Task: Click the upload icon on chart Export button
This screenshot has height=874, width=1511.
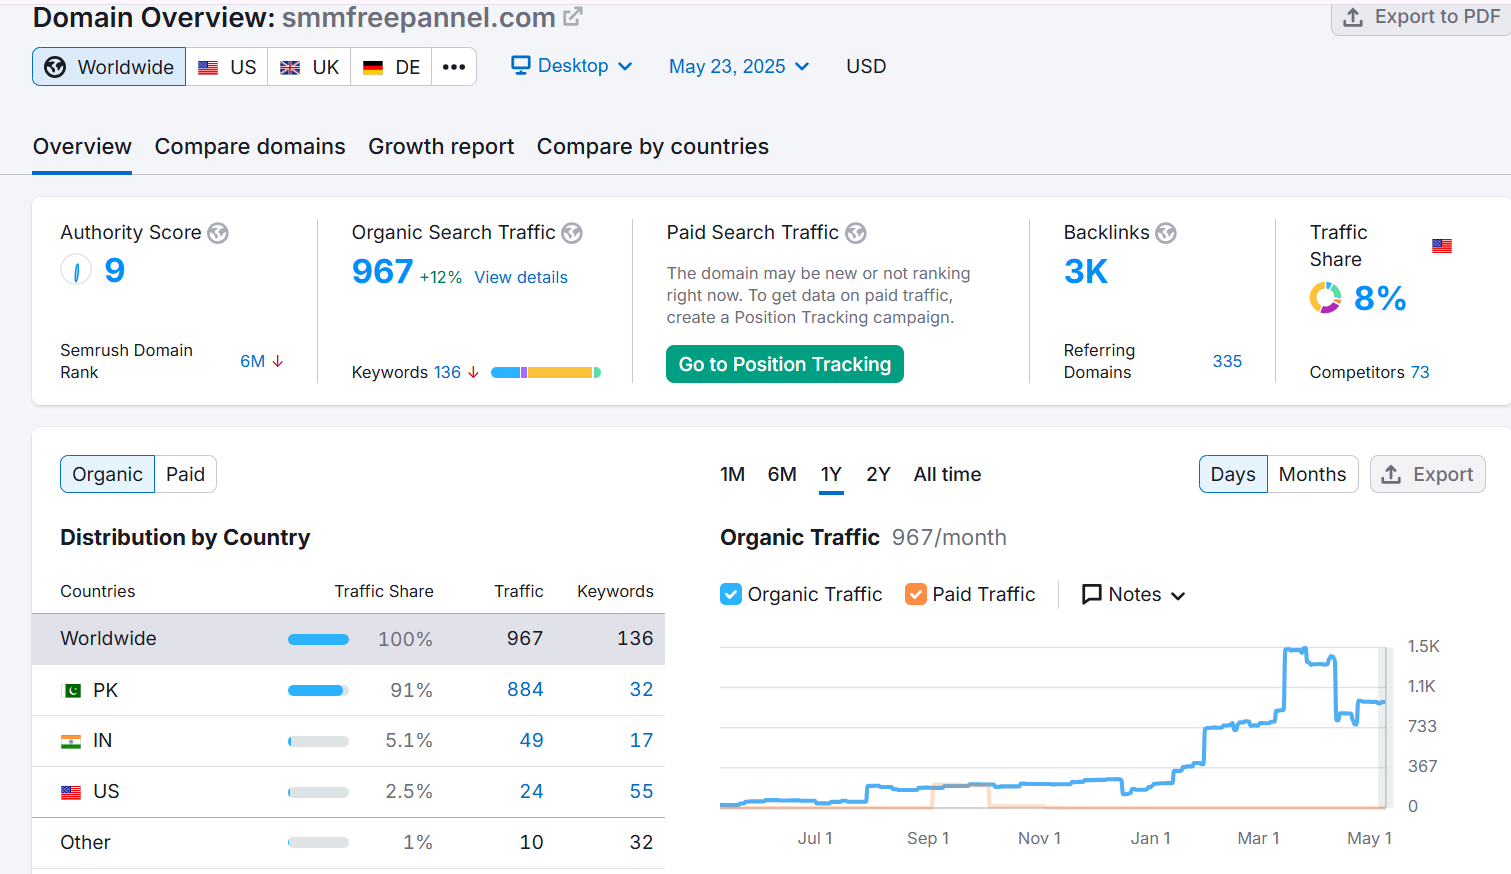Action: 1391,474
